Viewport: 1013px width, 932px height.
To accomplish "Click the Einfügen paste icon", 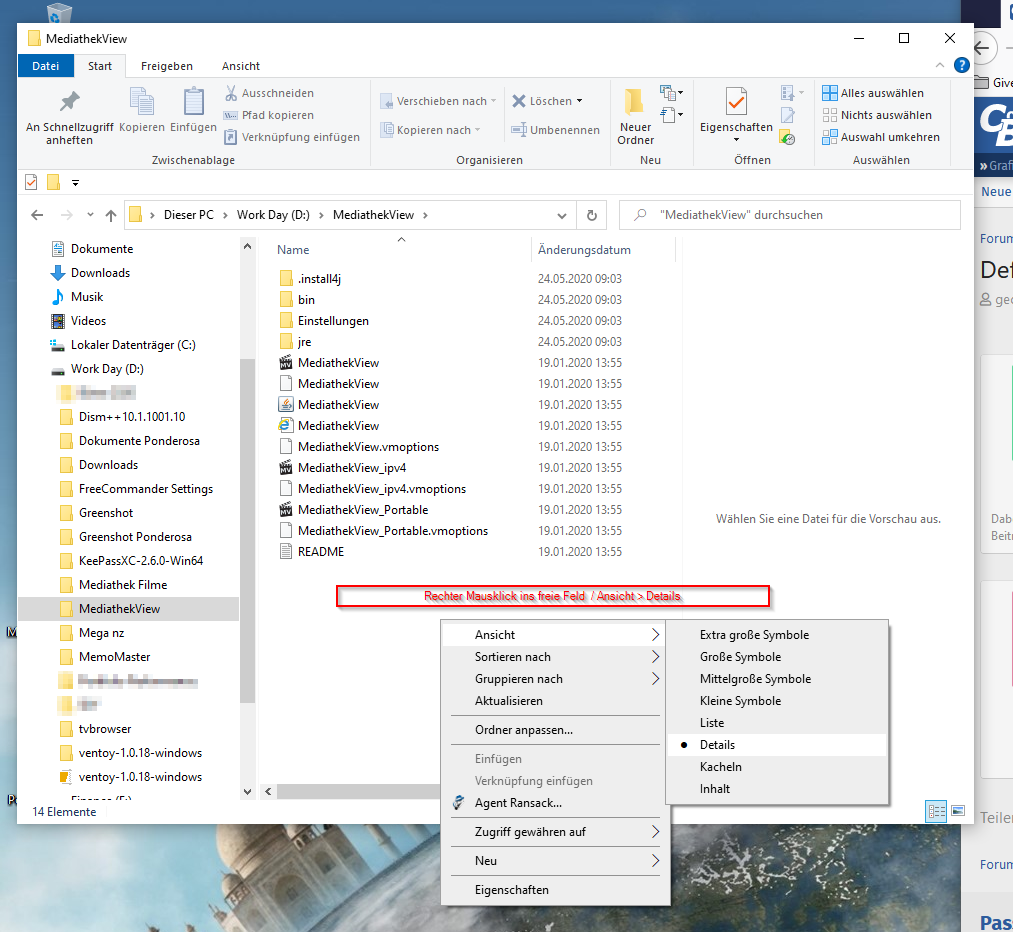I will [193, 101].
